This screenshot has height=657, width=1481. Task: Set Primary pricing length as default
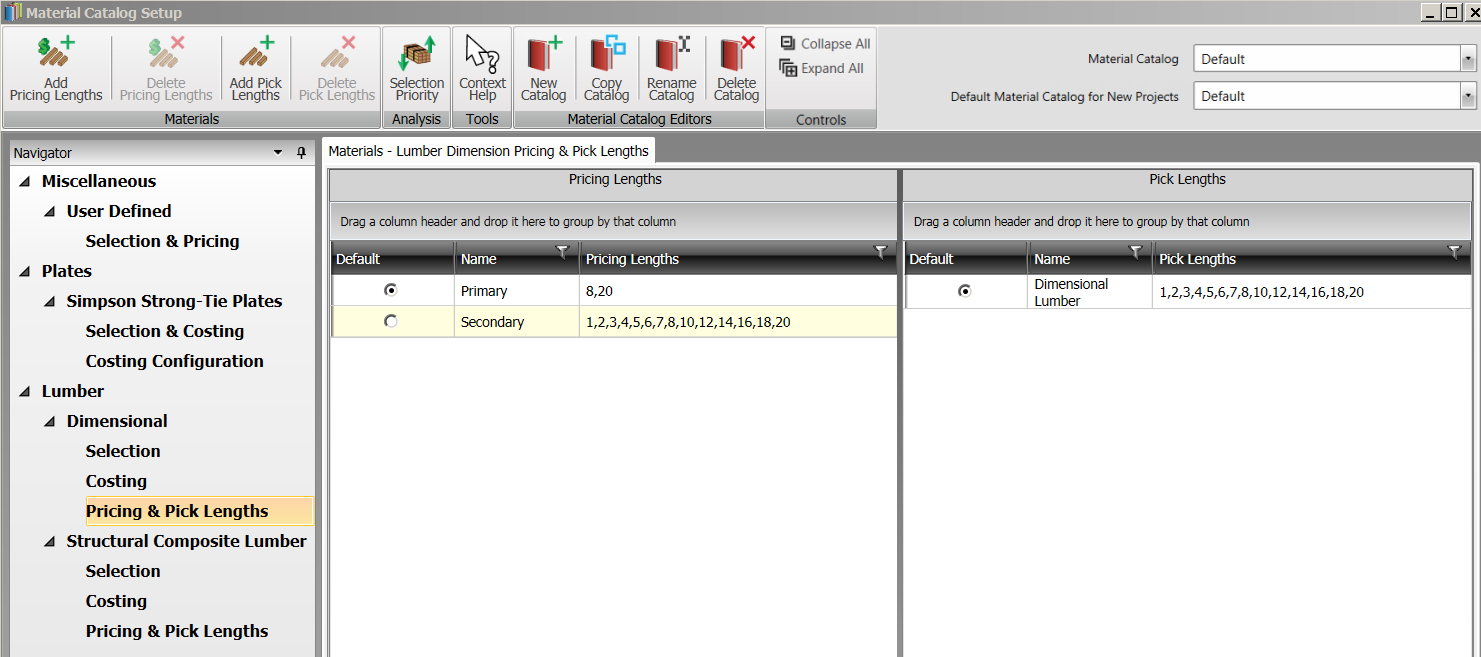pos(391,290)
